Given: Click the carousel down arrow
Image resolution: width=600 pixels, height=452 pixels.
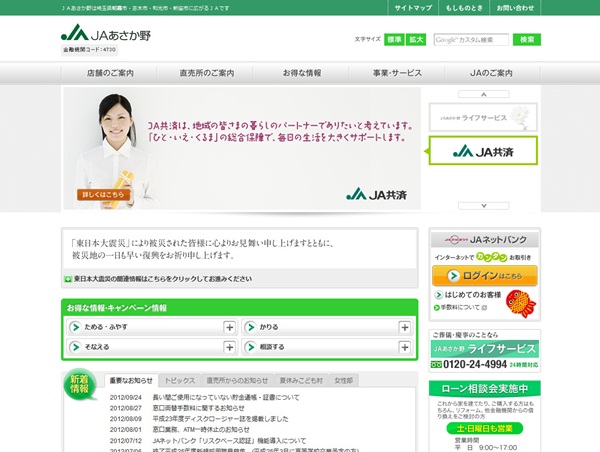Looking at the screenshot, I should pos(484,206).
